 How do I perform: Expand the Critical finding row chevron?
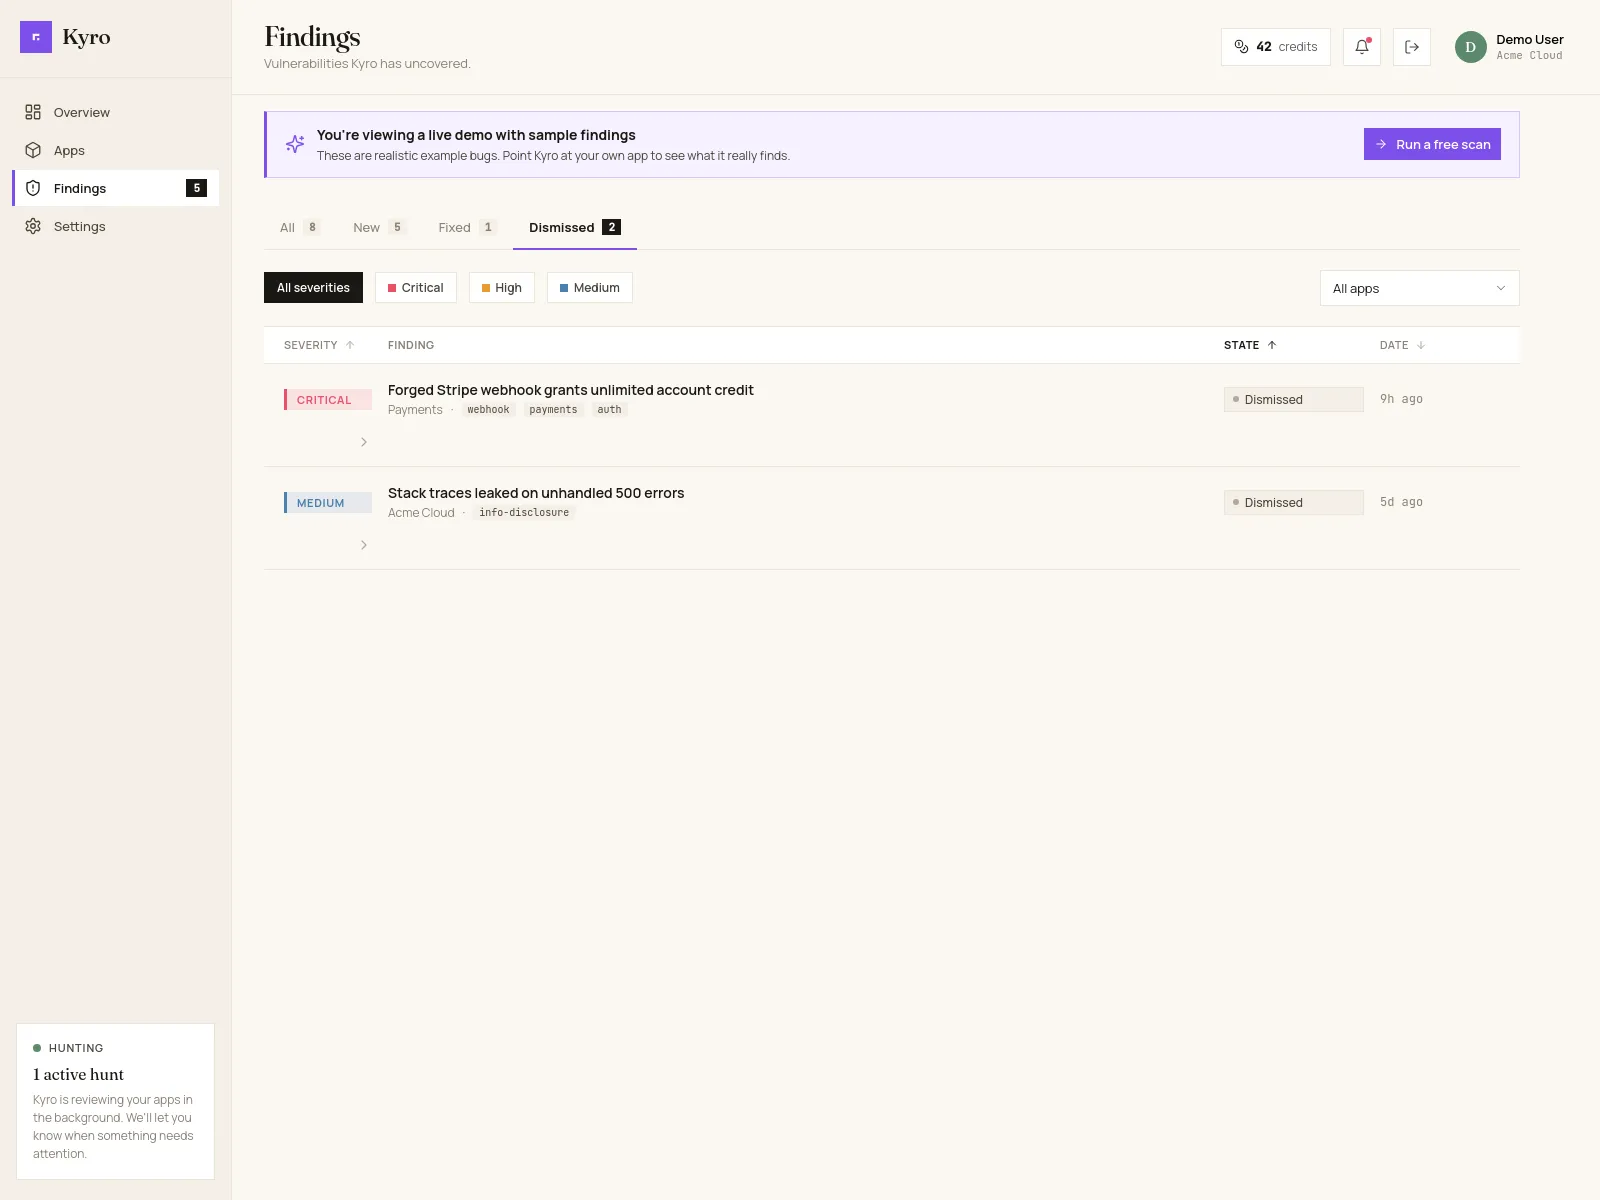point(364,442)
